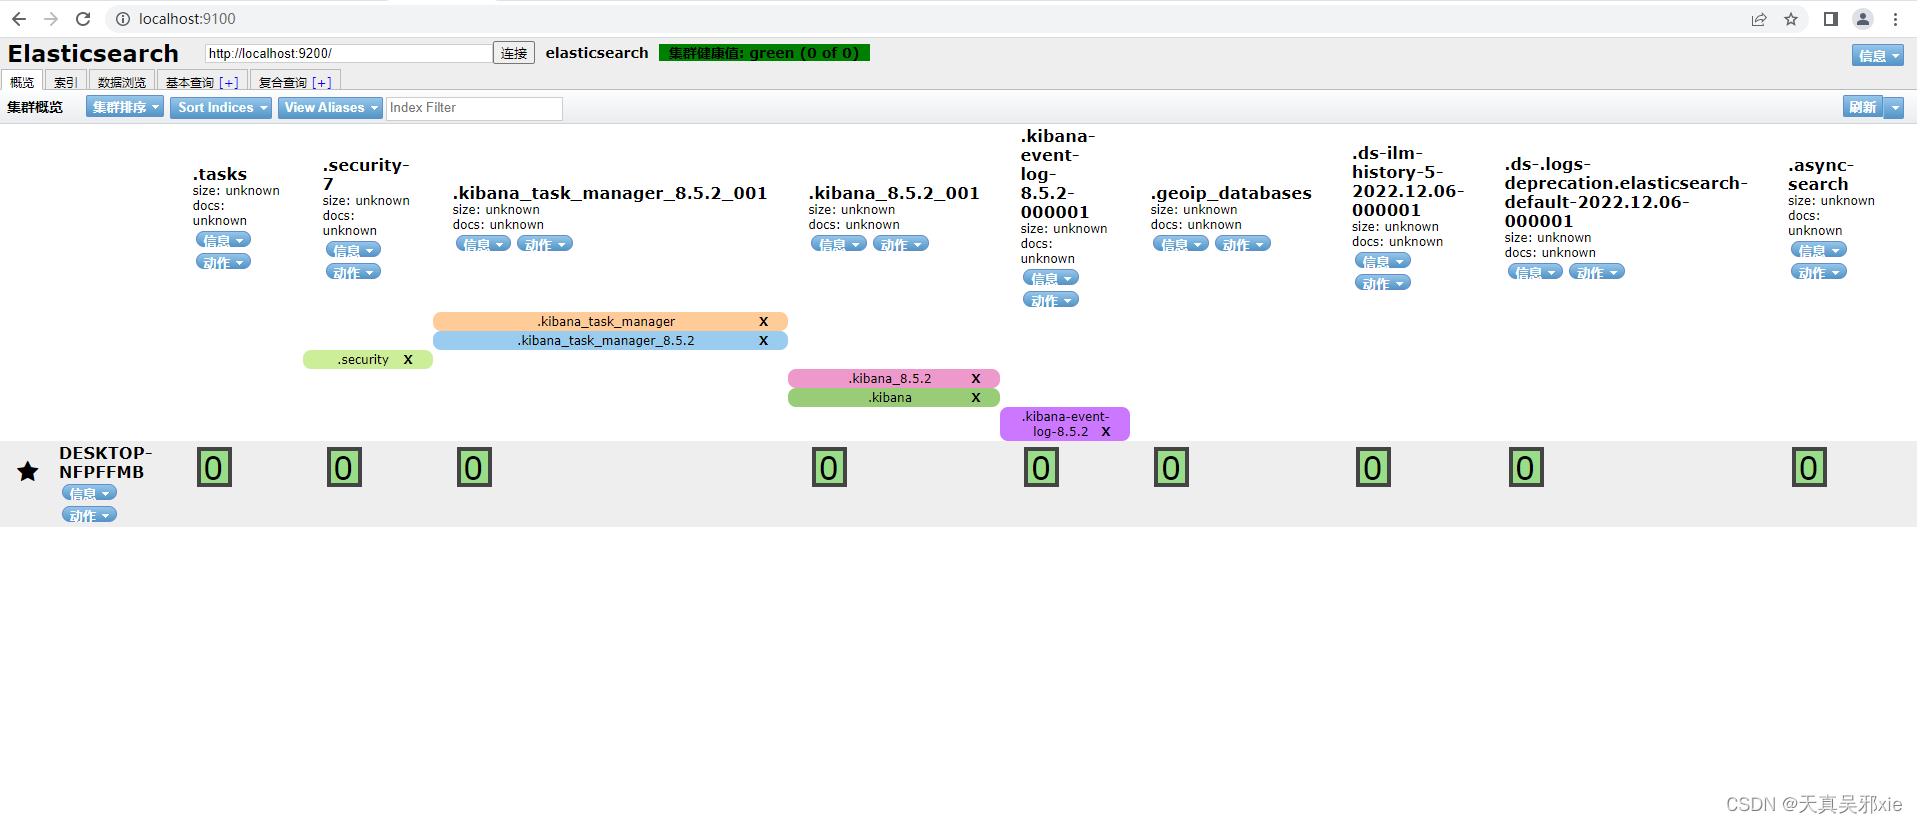Open the 信息 dropdown for .security-7
Image resolution: width=1917 pixels, height=824 pixels.
pos(353,250)
